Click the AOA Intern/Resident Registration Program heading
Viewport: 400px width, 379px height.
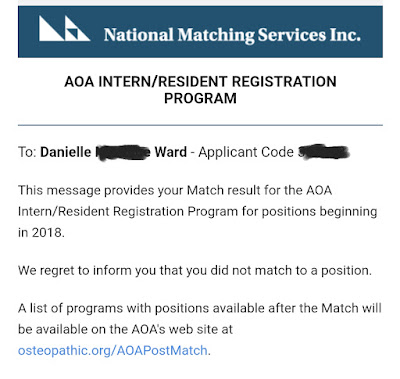pos(200,90)
